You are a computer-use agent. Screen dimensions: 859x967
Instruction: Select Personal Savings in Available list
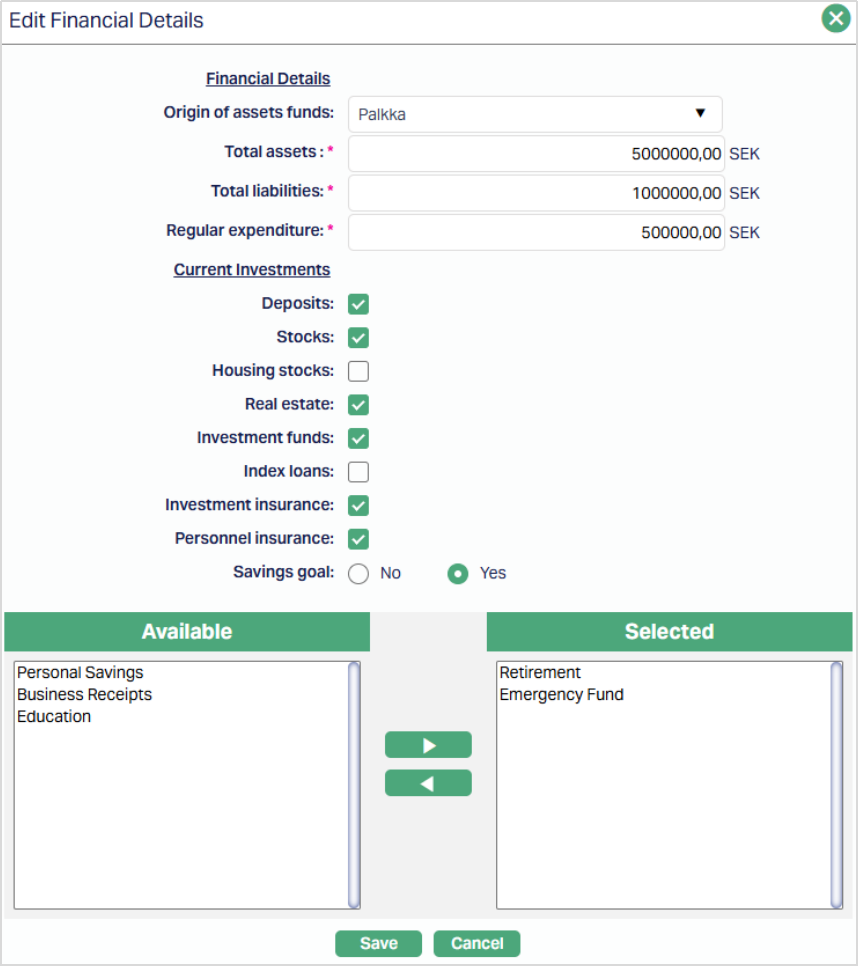pyautogui.click(x=81, y=673)
